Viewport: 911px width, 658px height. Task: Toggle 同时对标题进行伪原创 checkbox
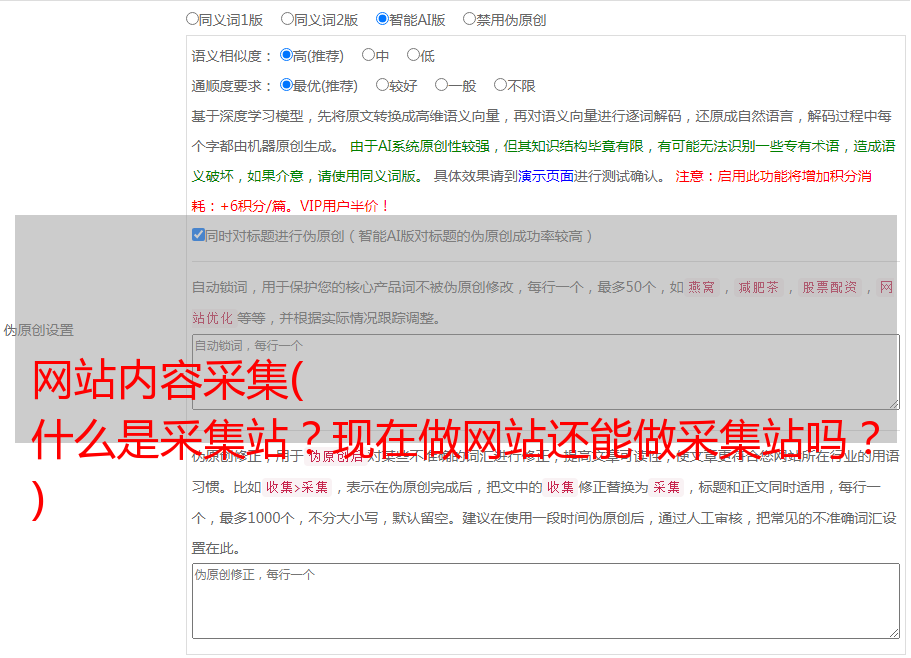point(198,235)
